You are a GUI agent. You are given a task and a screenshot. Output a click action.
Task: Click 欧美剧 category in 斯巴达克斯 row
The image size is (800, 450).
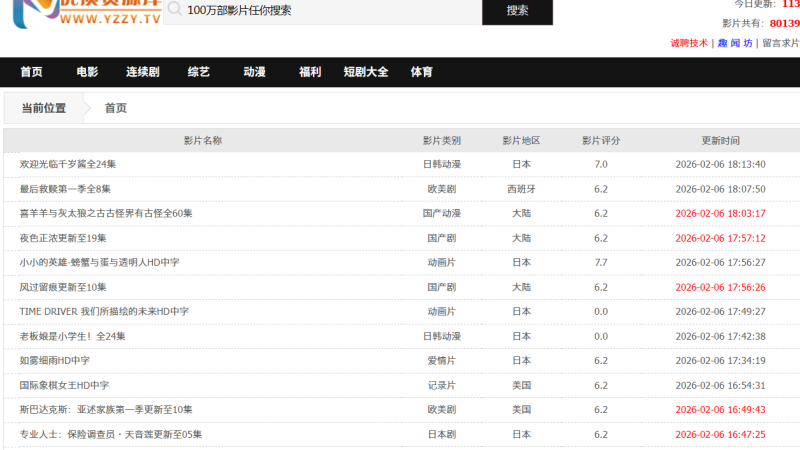[442, 409]
